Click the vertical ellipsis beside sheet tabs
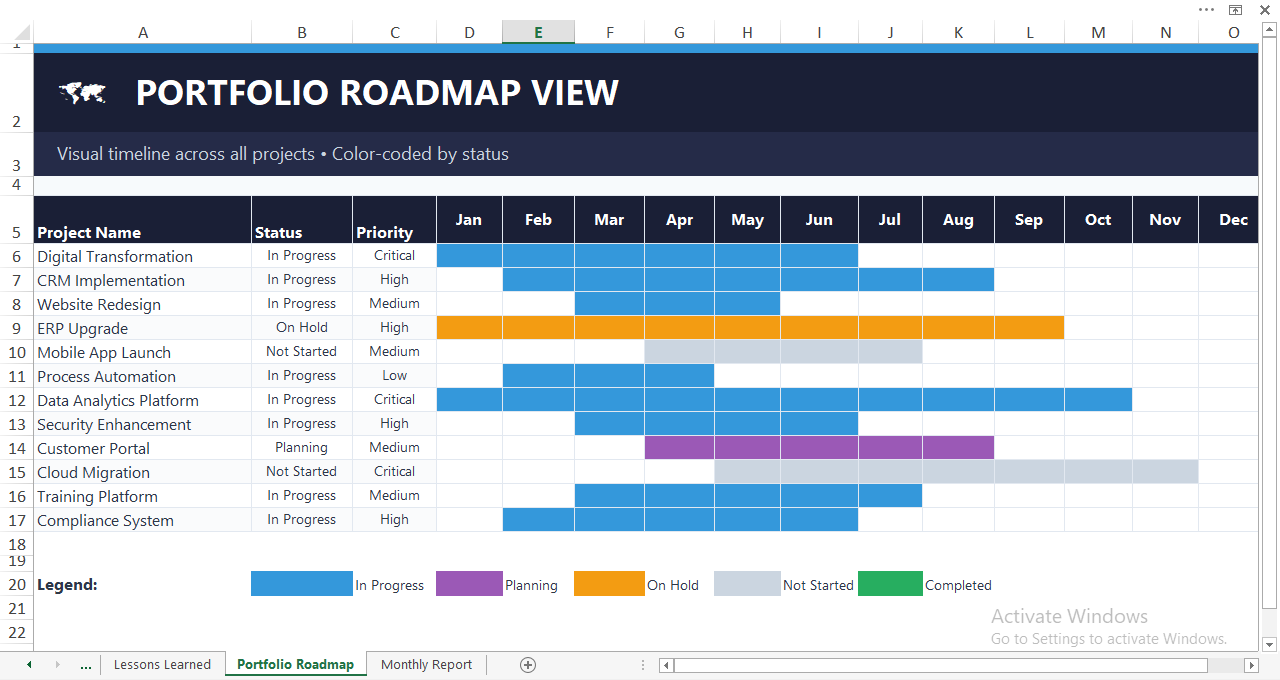 pos(643,664)
